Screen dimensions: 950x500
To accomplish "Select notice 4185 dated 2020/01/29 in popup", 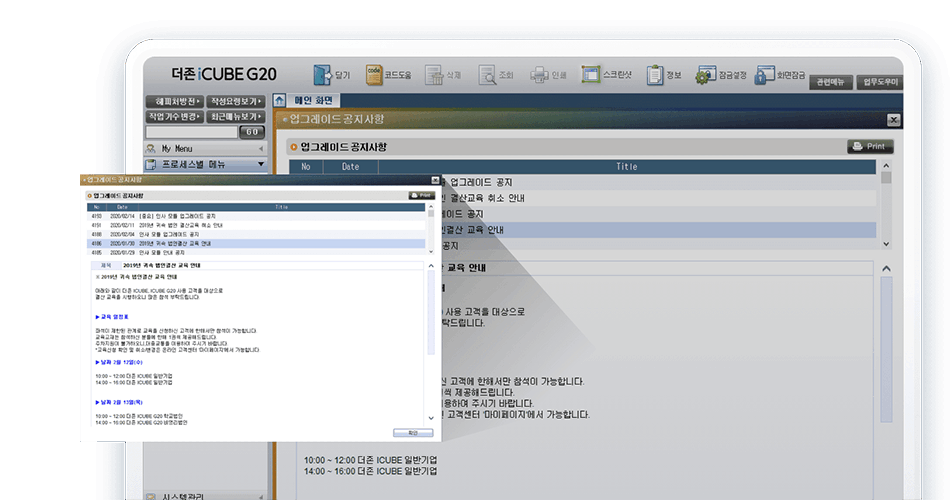I will click(256, 252).
